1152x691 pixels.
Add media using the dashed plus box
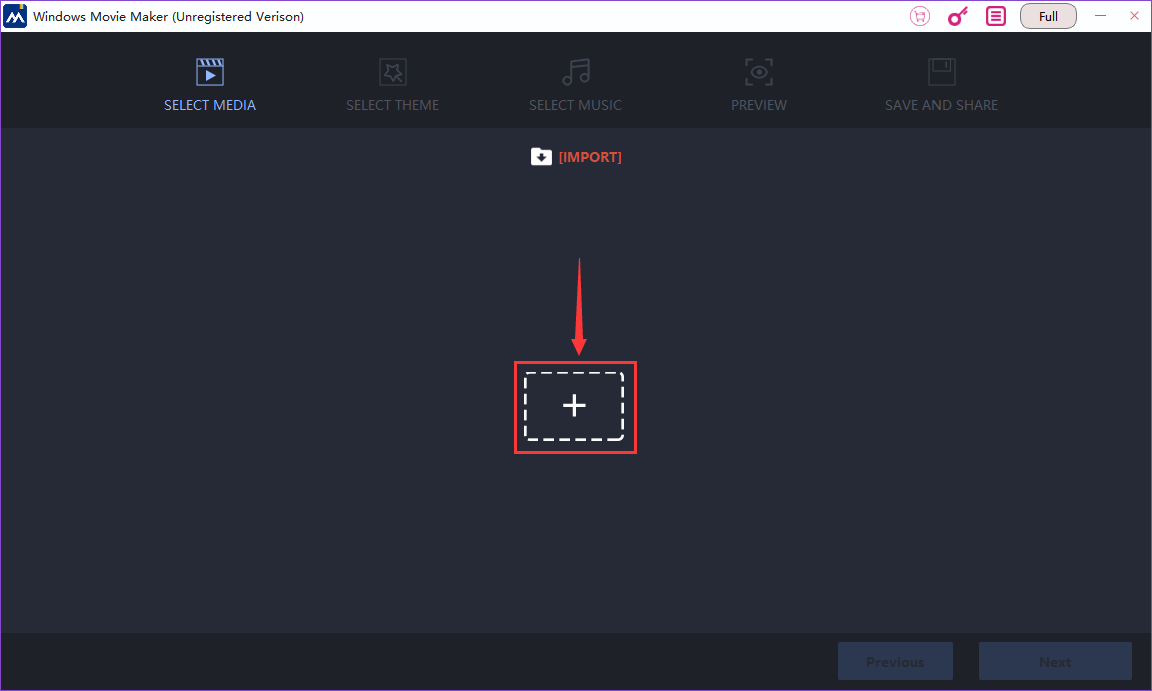click(575, 406)
